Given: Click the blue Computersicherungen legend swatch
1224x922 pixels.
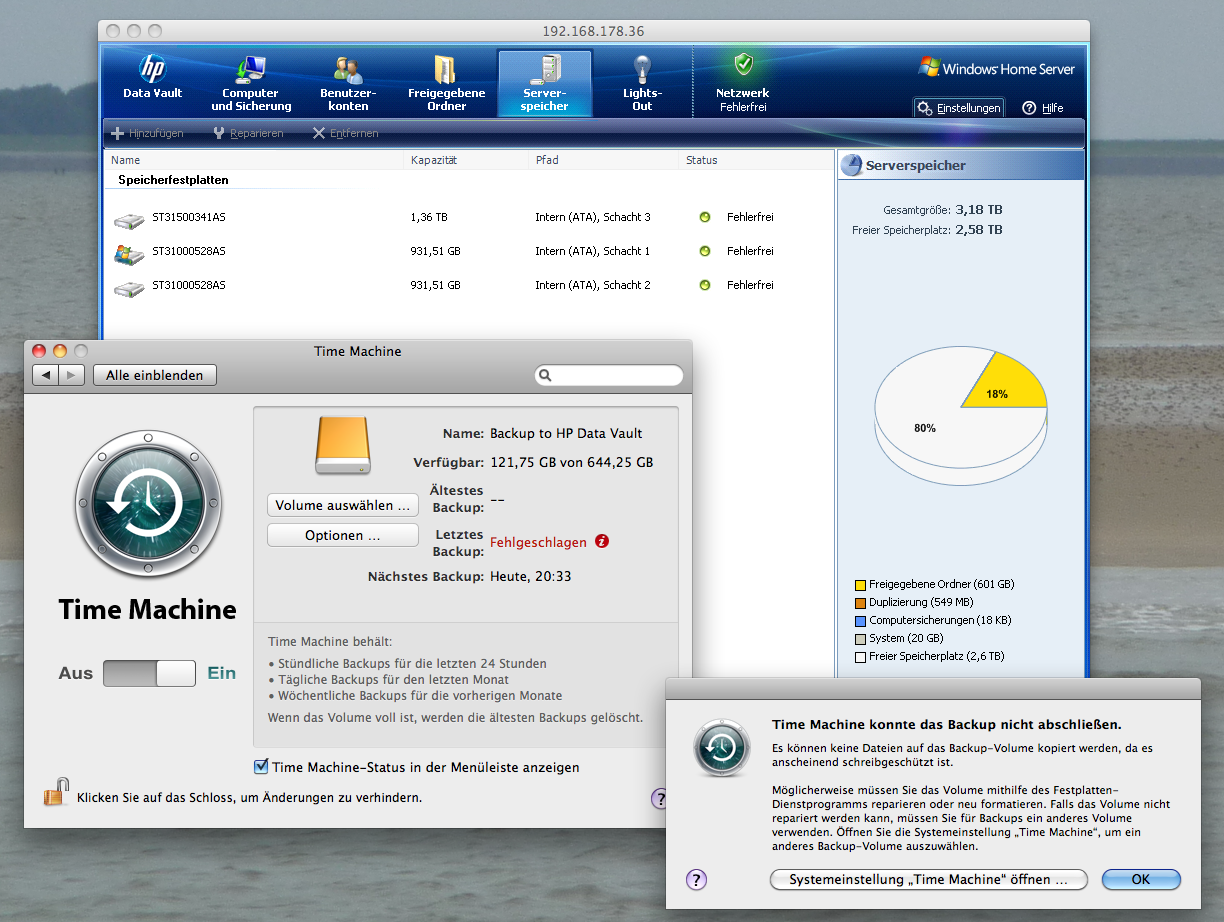Looking at the screenshot, I should click(x=860, y=620).
